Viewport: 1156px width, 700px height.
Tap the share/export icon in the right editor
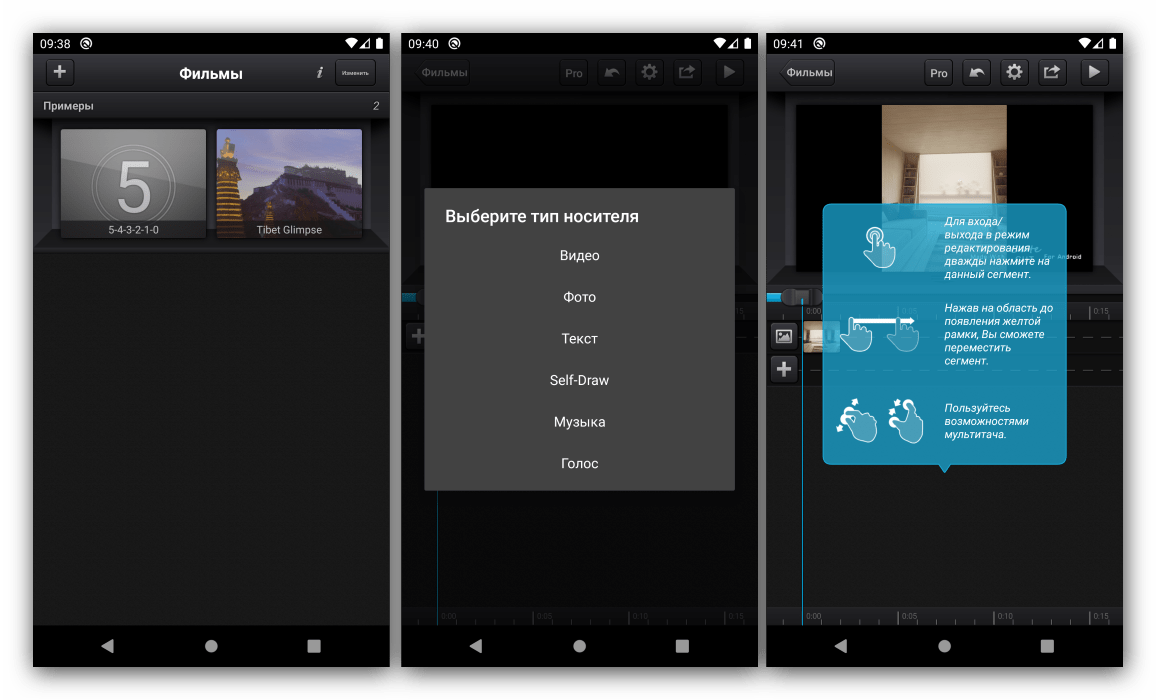pos(1052,73)
